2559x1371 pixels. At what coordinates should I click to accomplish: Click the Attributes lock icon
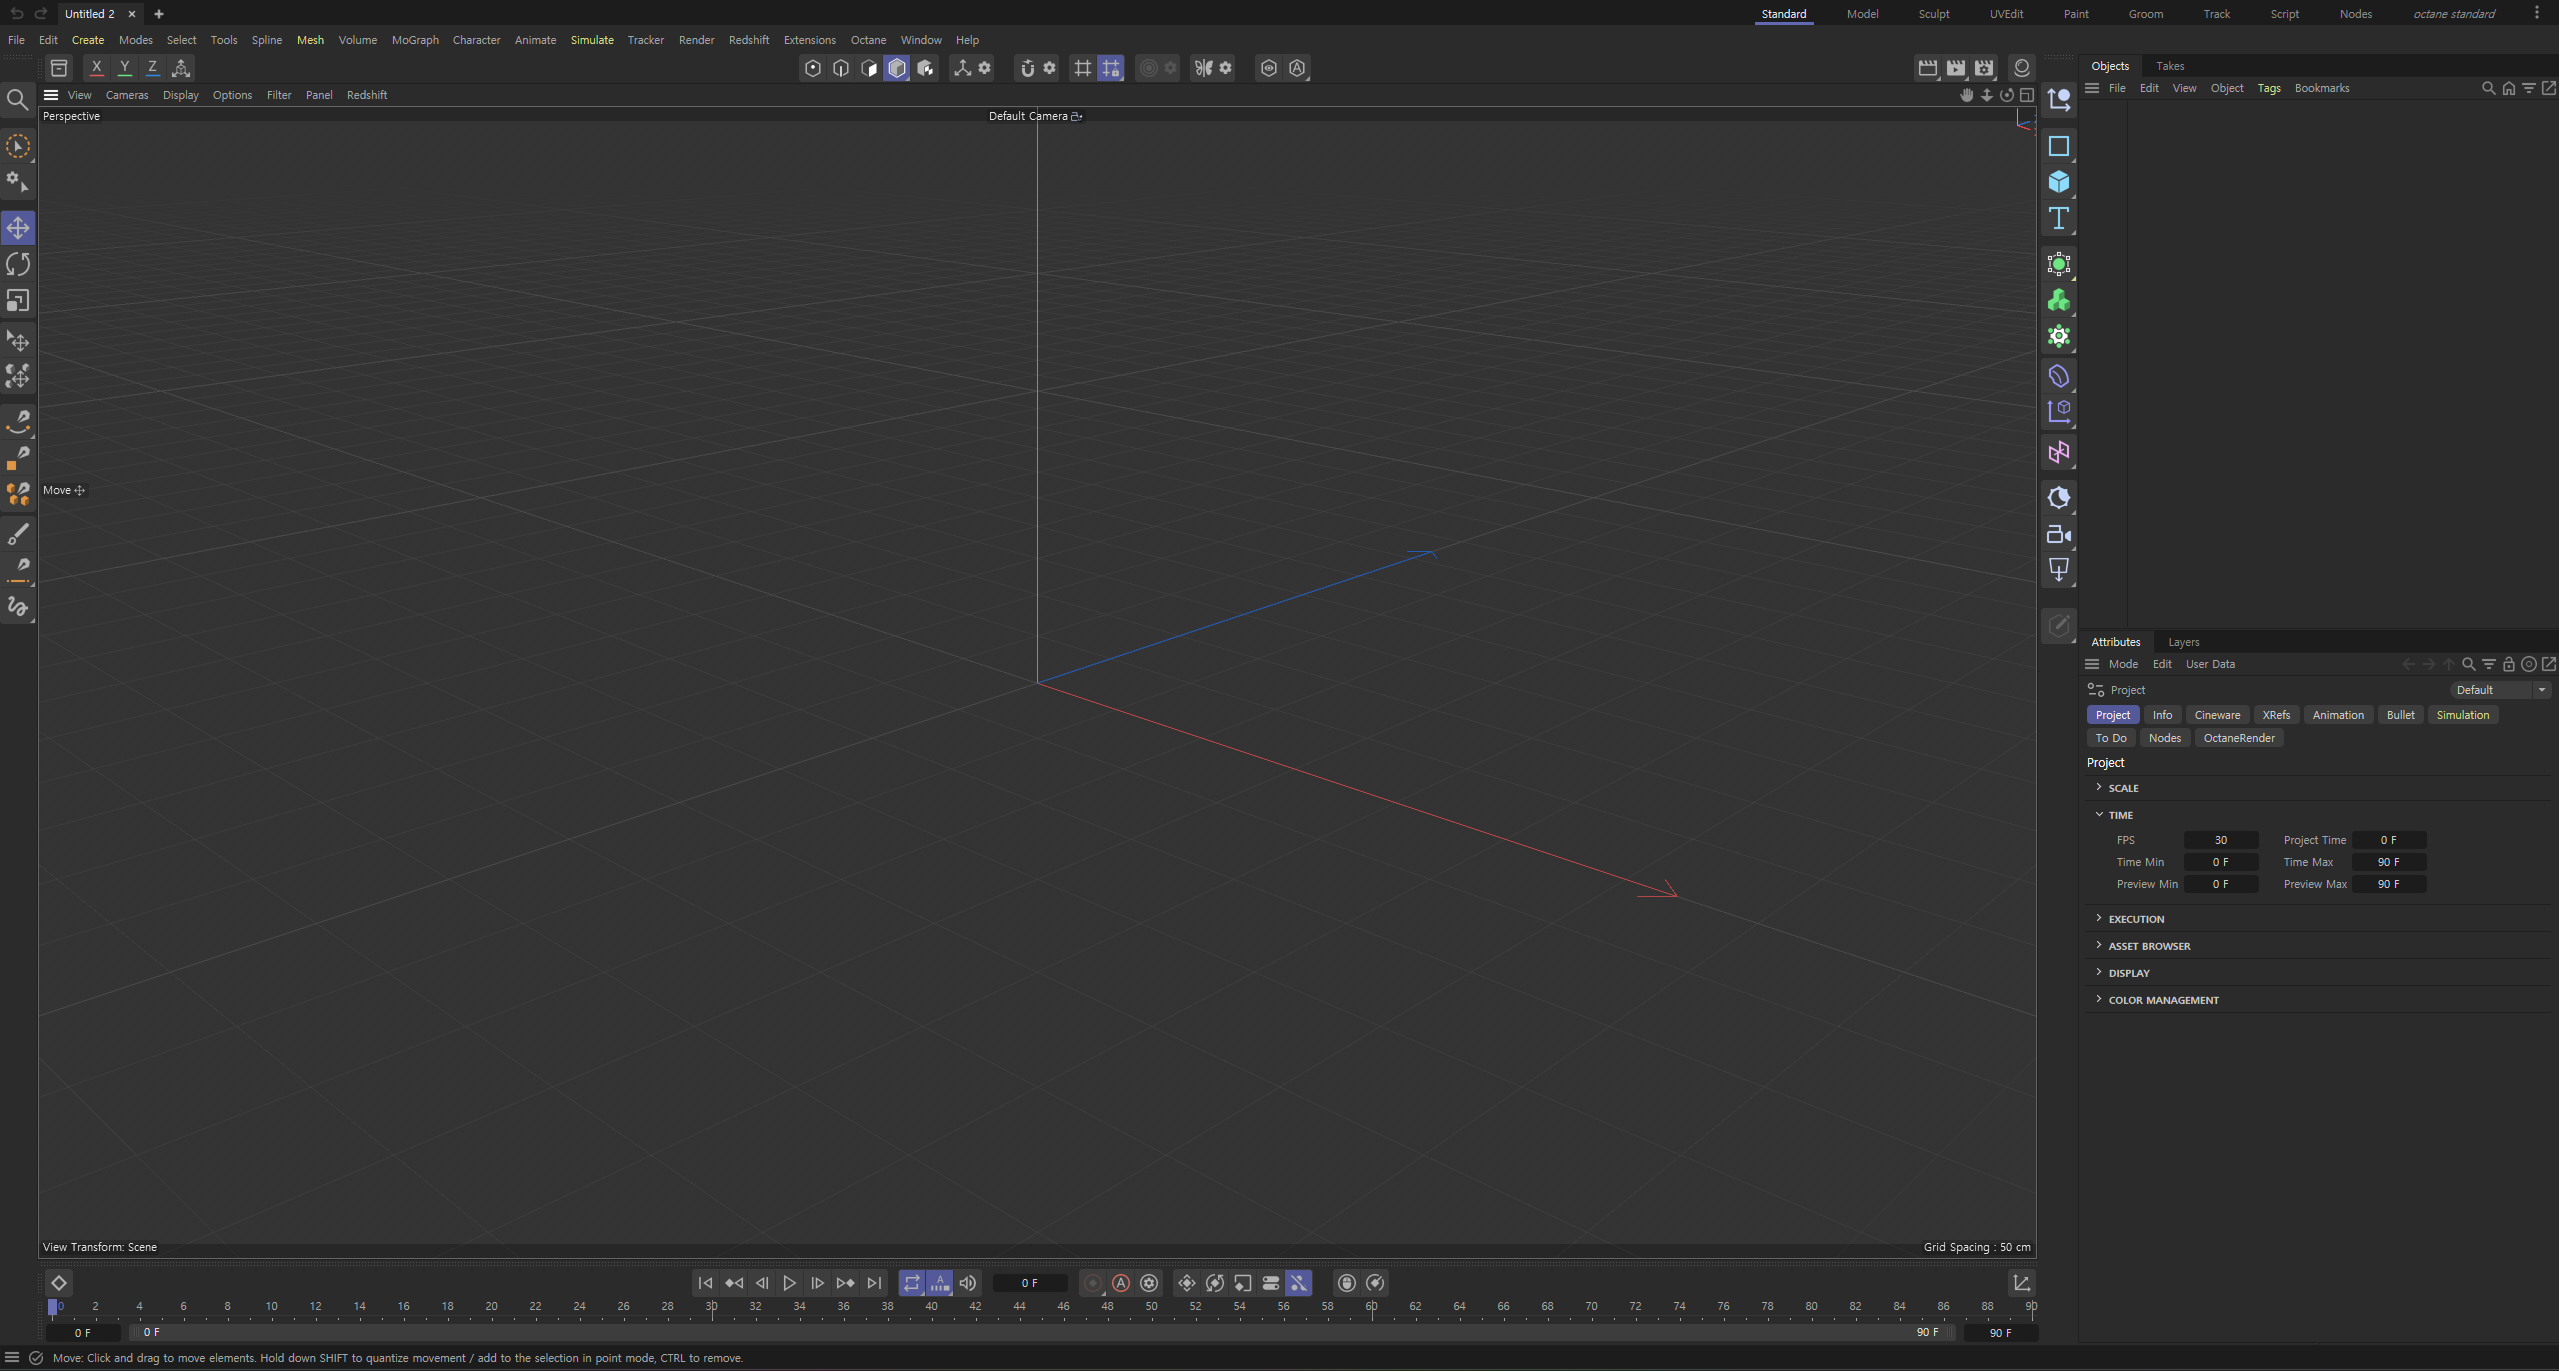coord(2508,664)
